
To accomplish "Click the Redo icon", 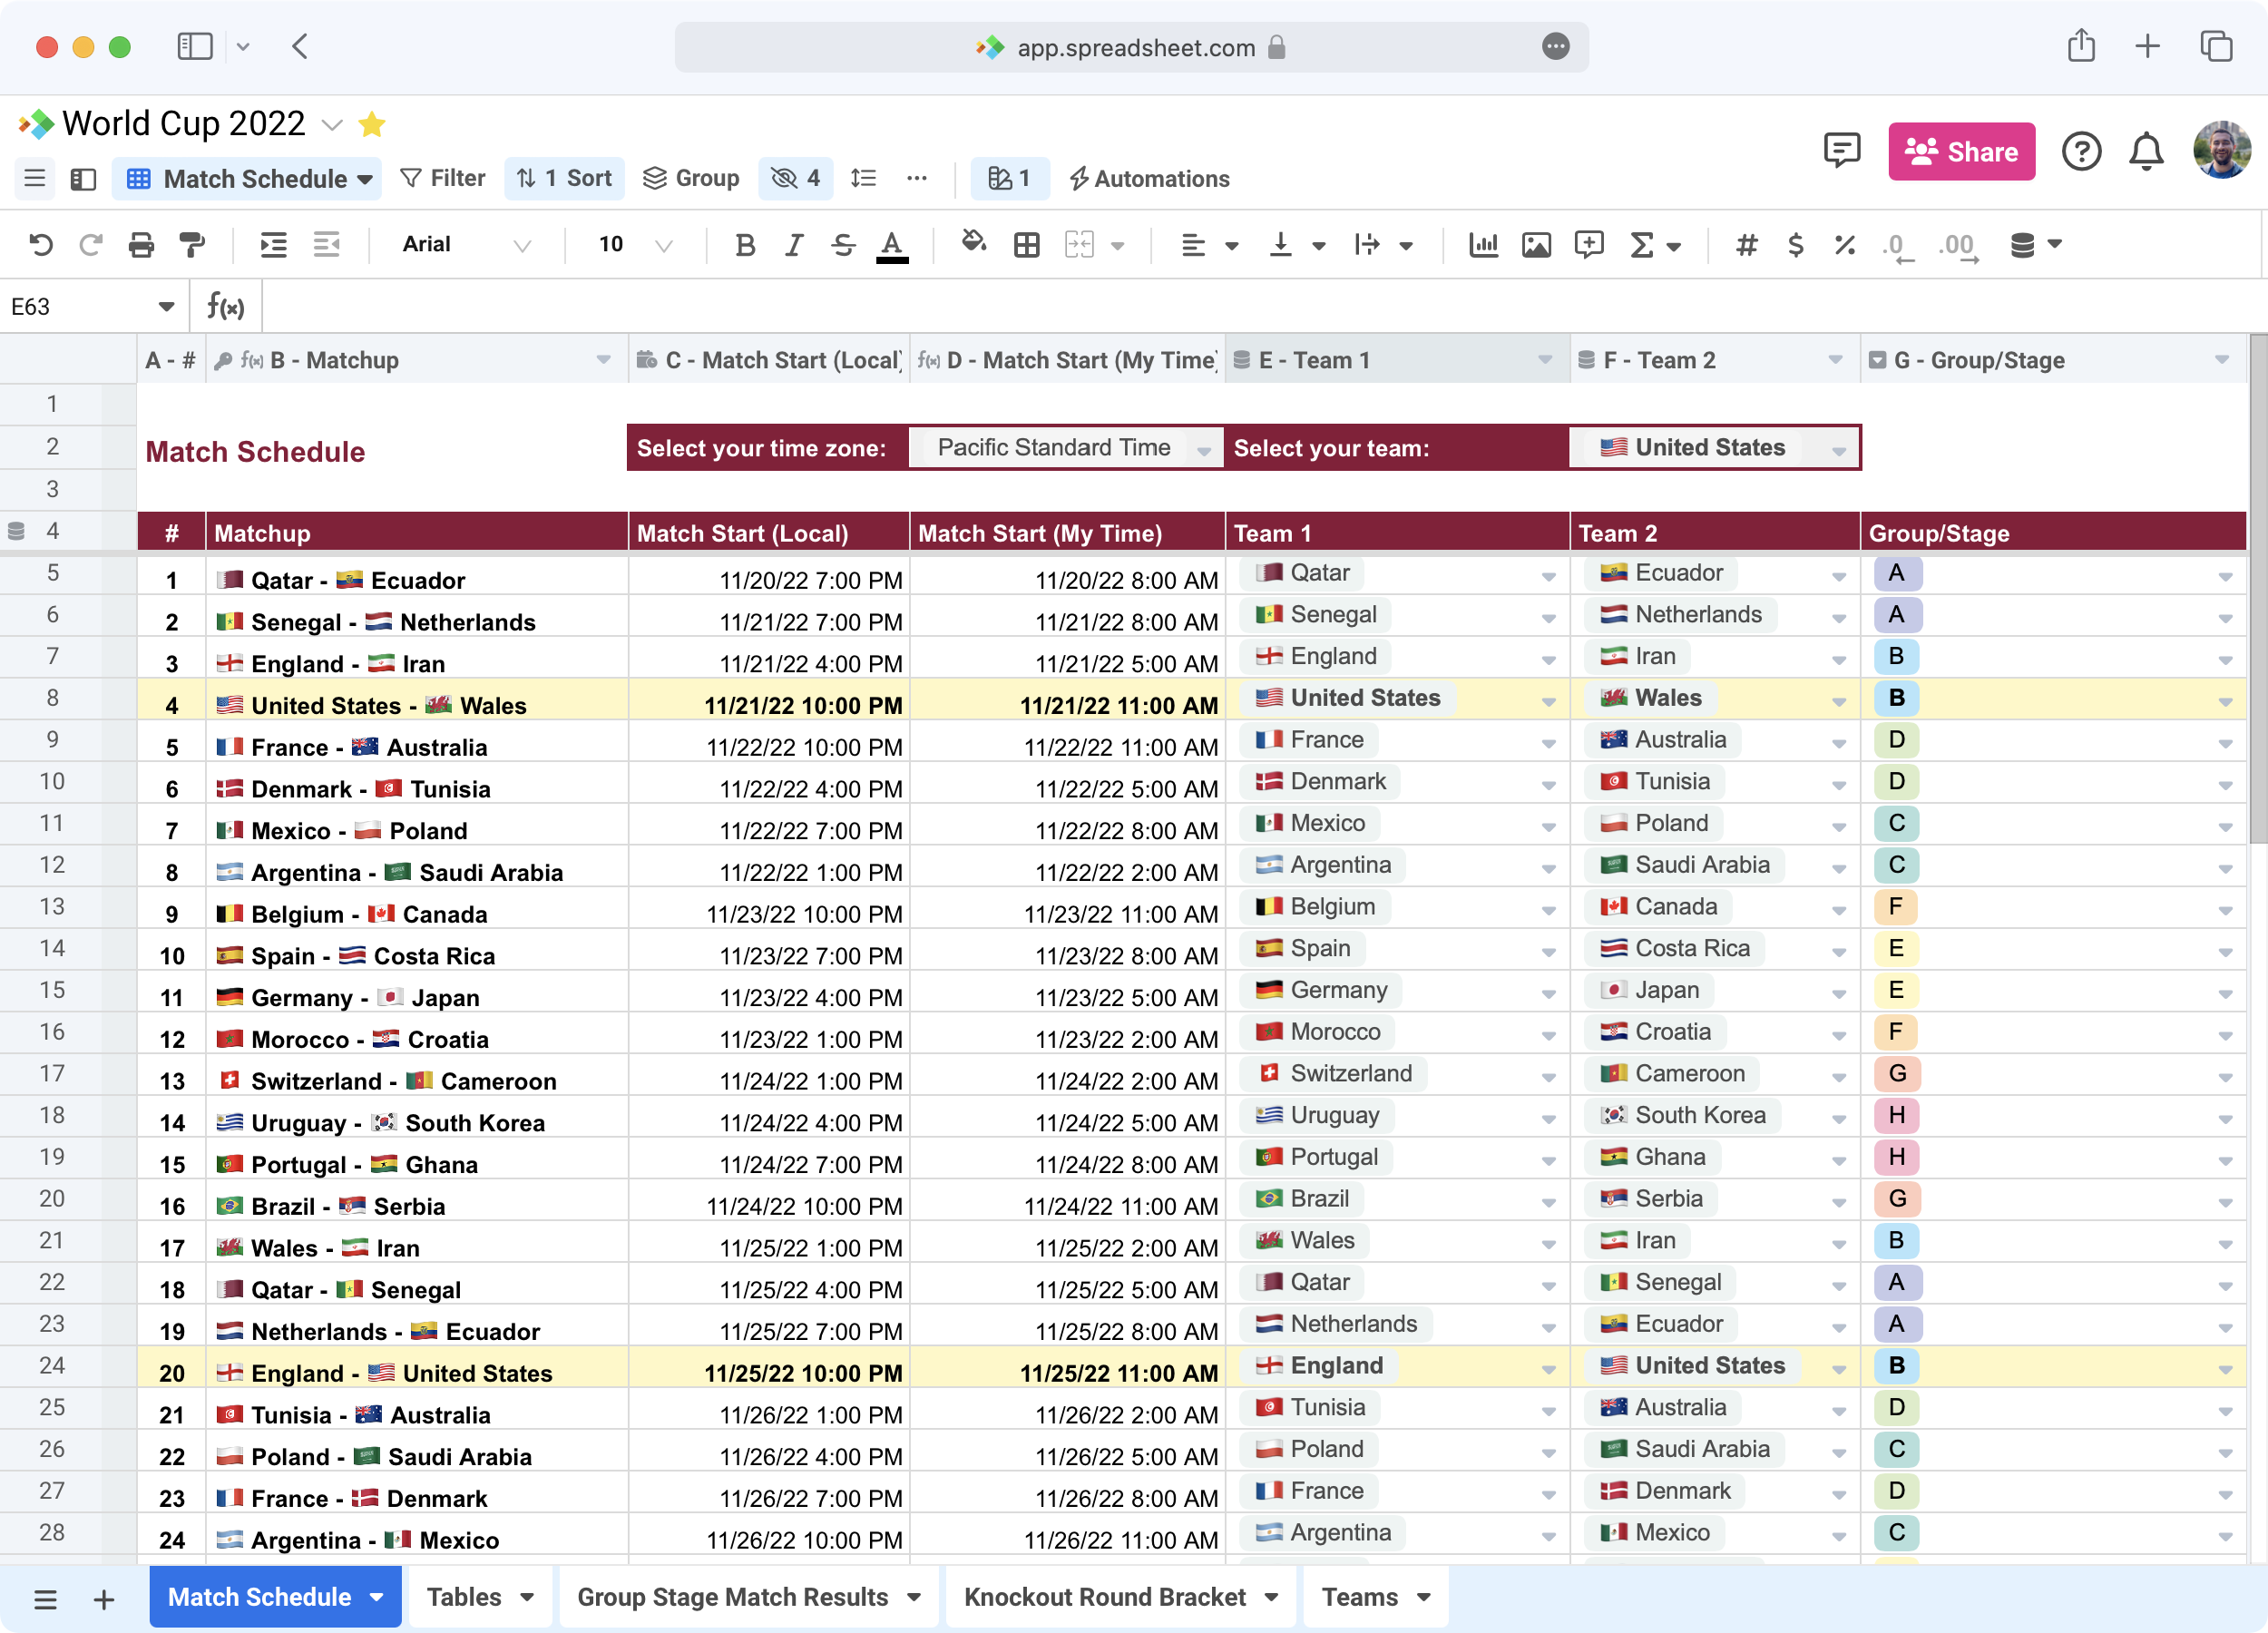I will [x=91, y=244].
